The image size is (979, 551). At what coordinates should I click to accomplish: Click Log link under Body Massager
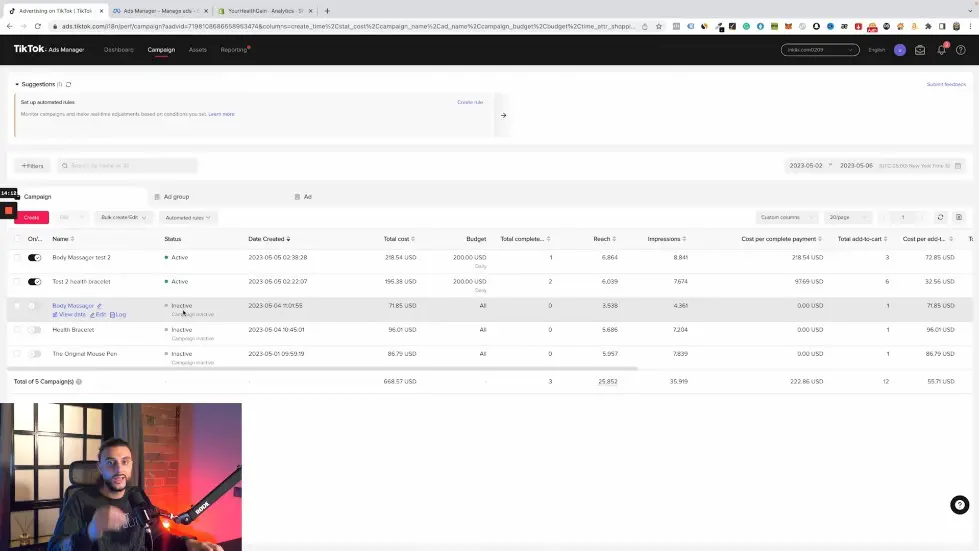(118, 315)
